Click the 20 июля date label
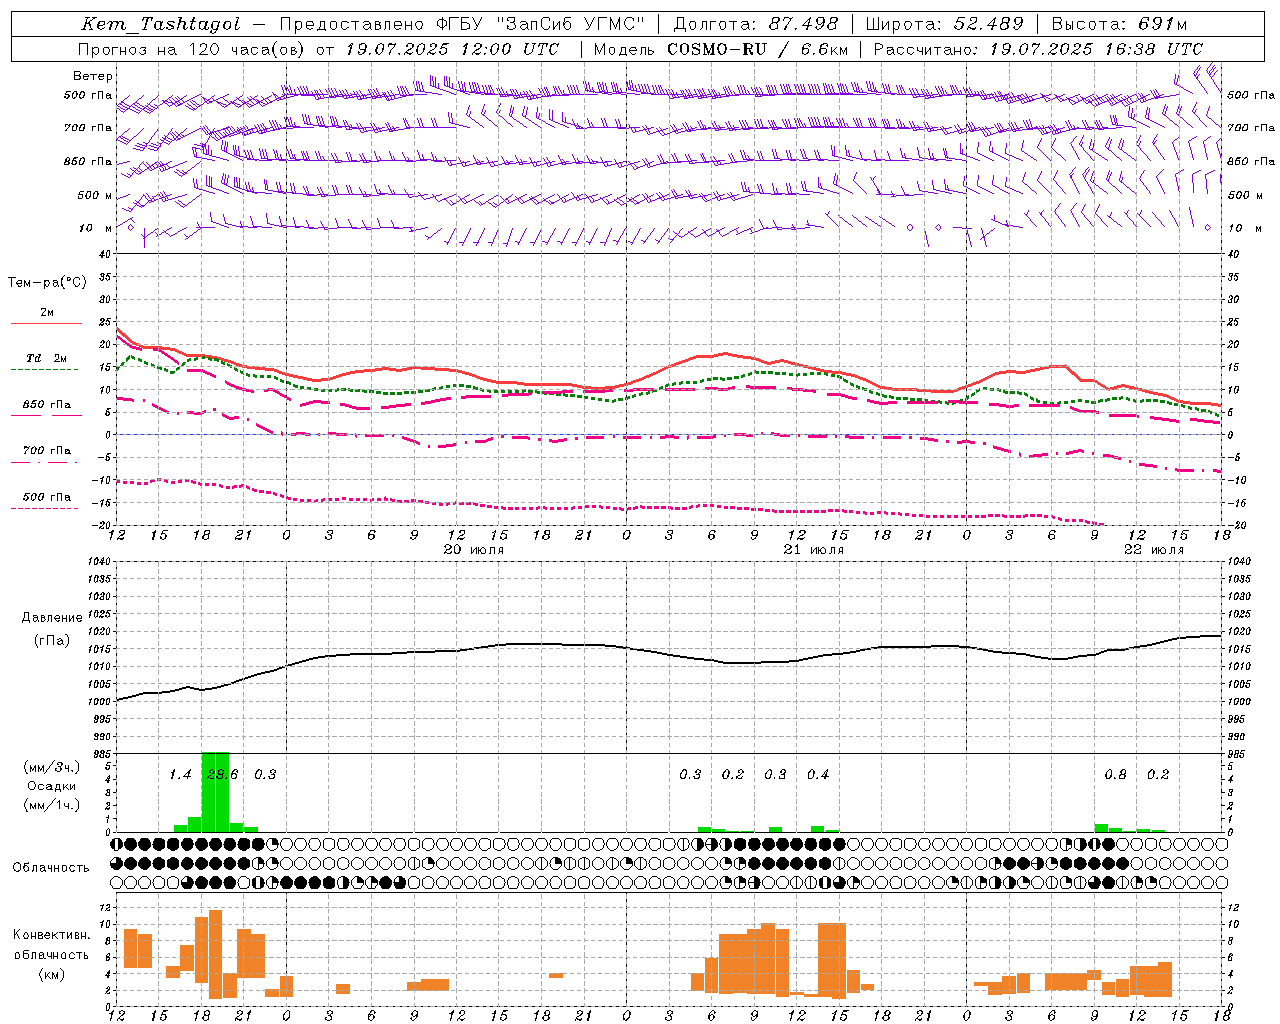Screen dimensions: 1280x1024 pos(473,550)
